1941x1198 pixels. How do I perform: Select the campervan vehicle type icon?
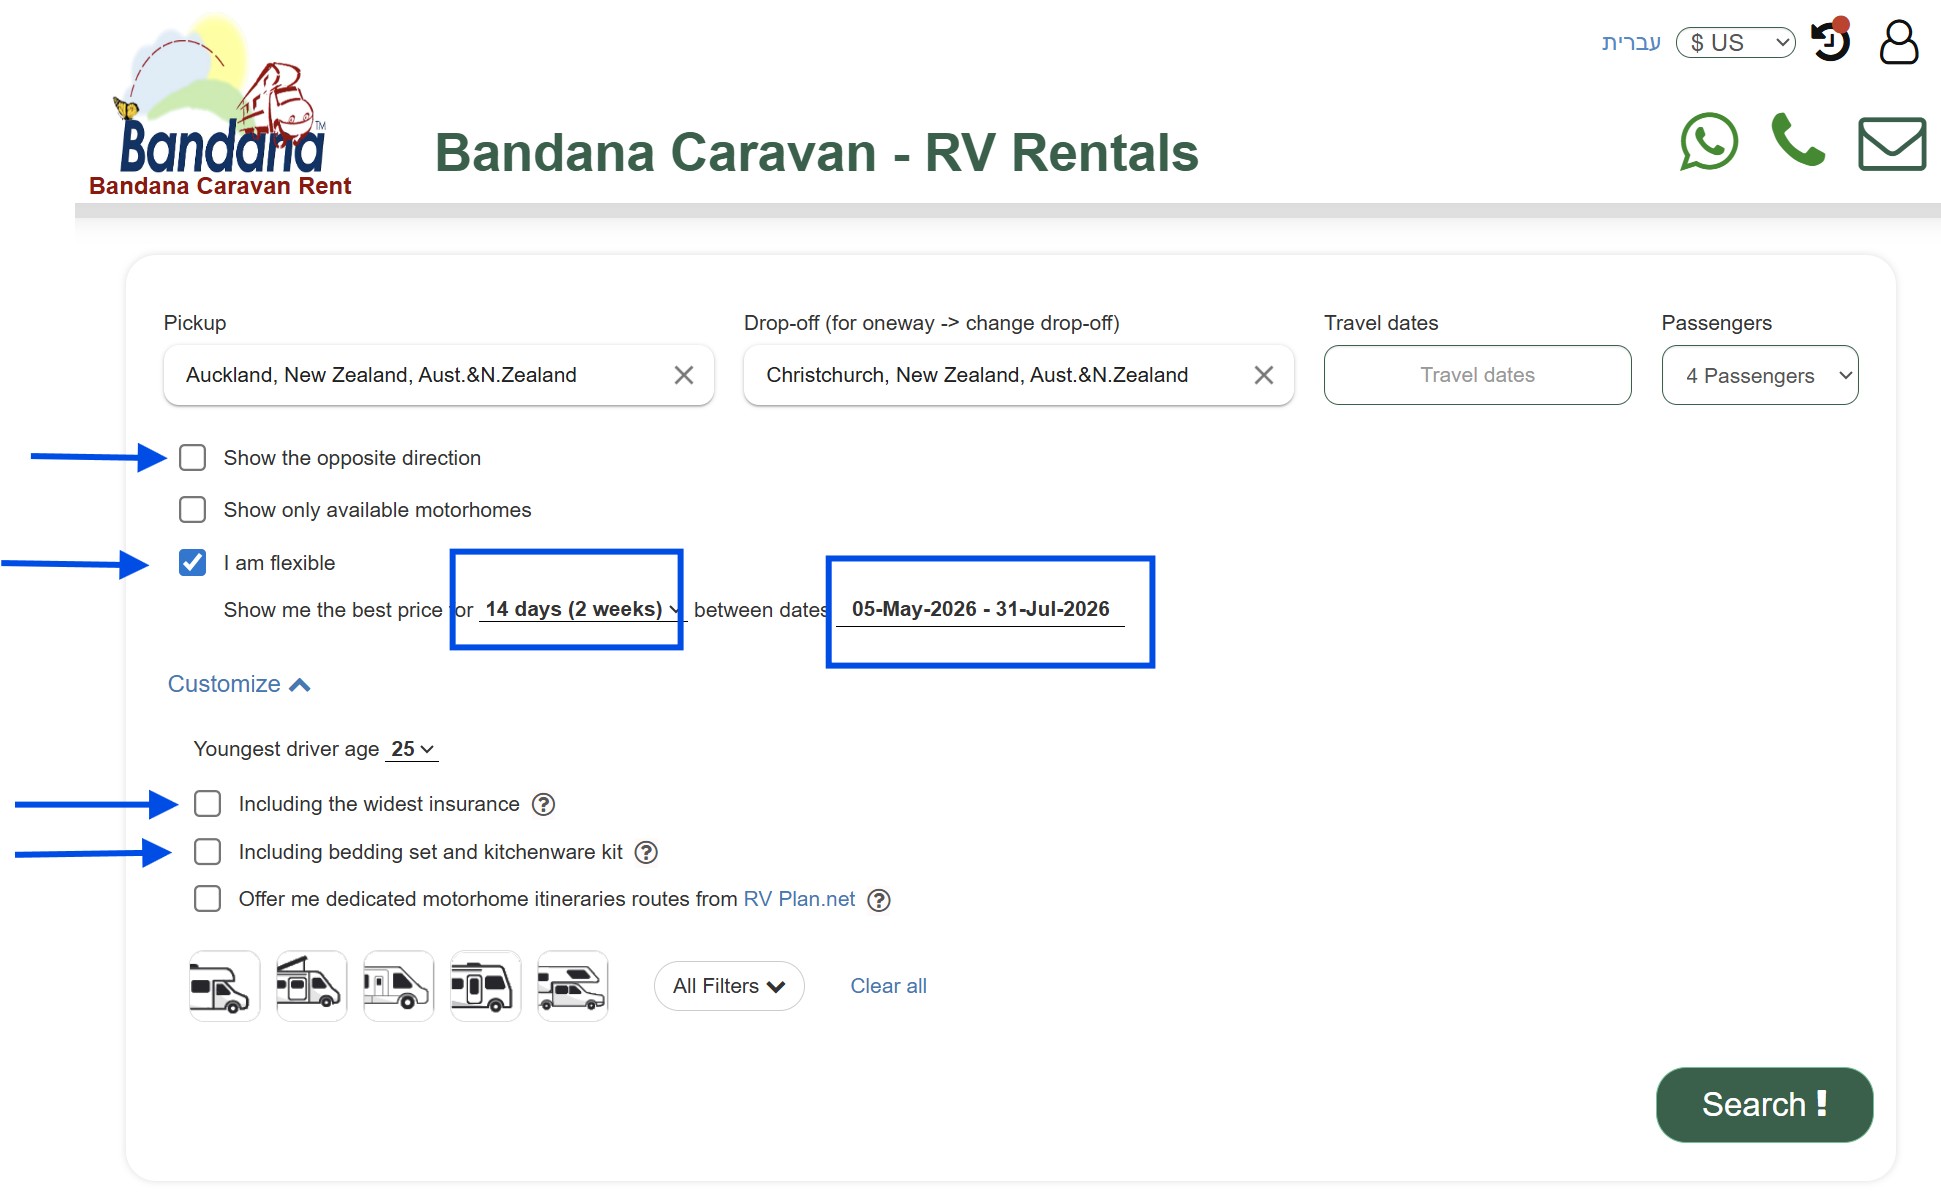398,985
